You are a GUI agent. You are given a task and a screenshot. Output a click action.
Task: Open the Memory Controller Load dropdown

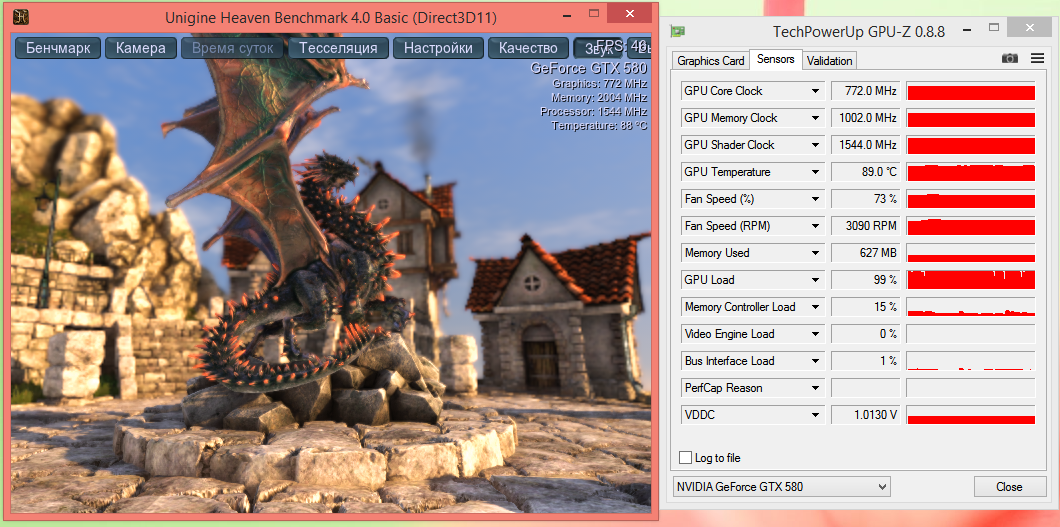point(815,307)
